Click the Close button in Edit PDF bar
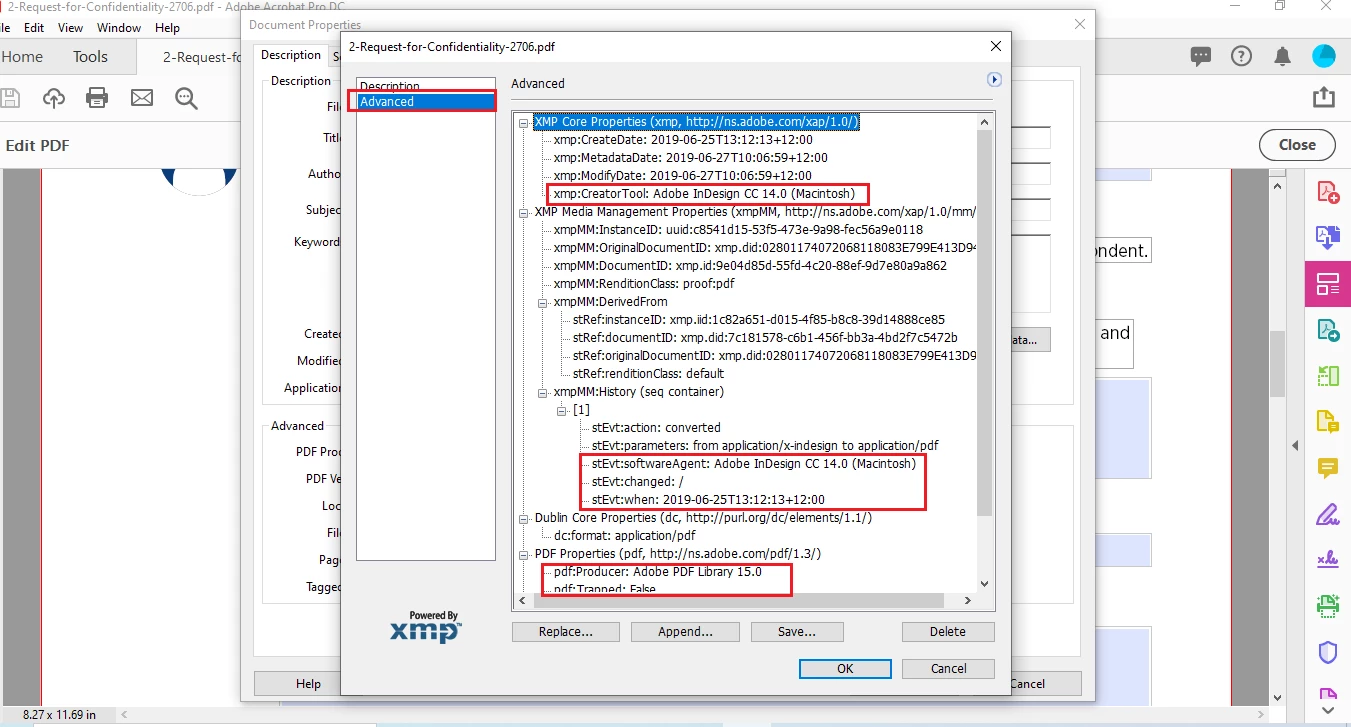 (1297, 145)
